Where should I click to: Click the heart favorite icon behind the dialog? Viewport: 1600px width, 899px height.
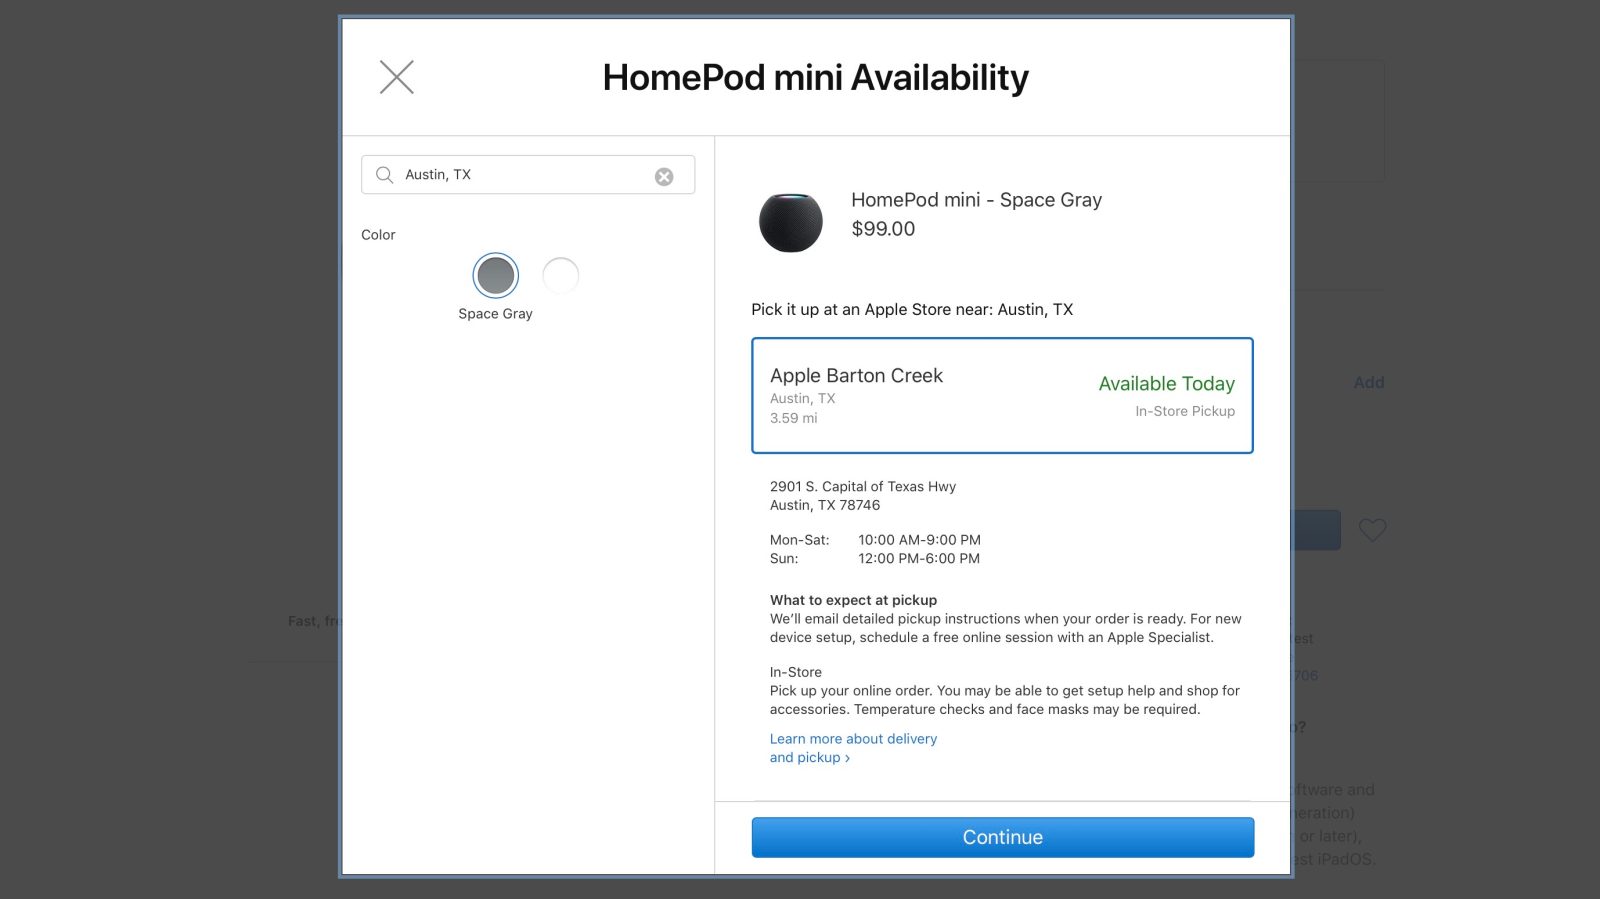(x=1372, y=530)
